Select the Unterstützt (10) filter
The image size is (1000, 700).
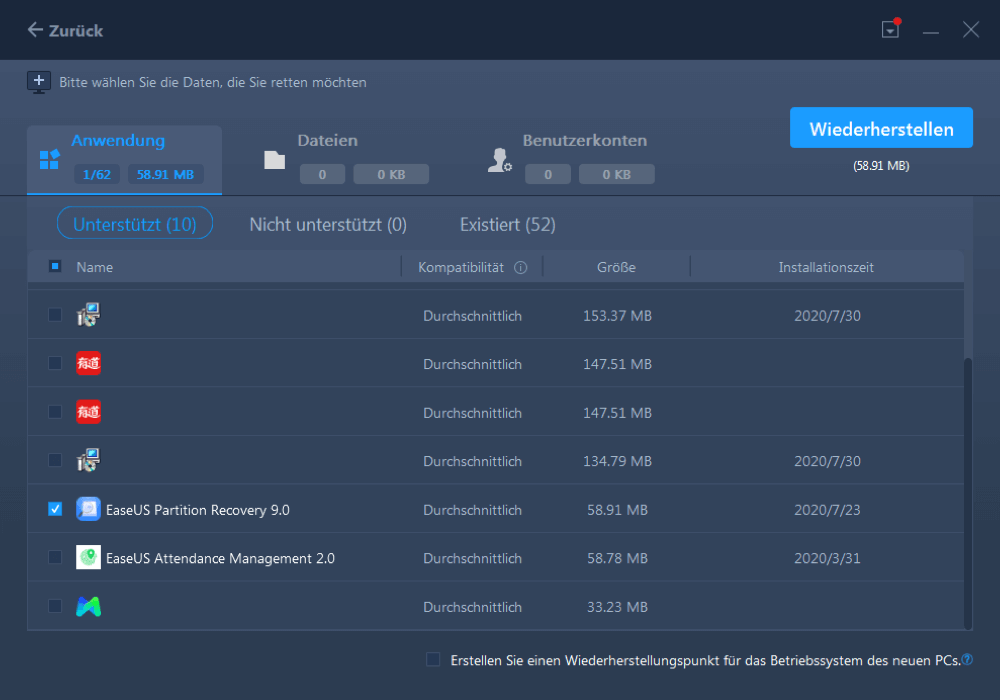135,224
